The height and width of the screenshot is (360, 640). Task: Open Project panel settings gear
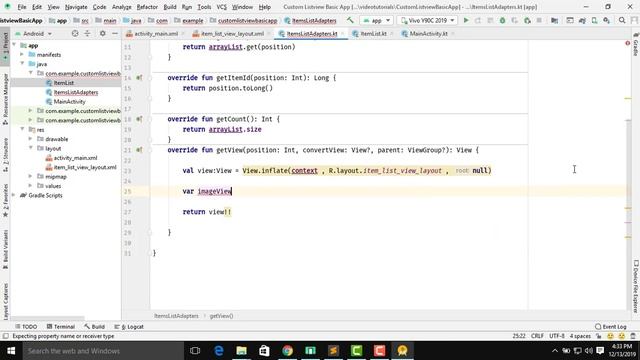click(x=102, y=33)
